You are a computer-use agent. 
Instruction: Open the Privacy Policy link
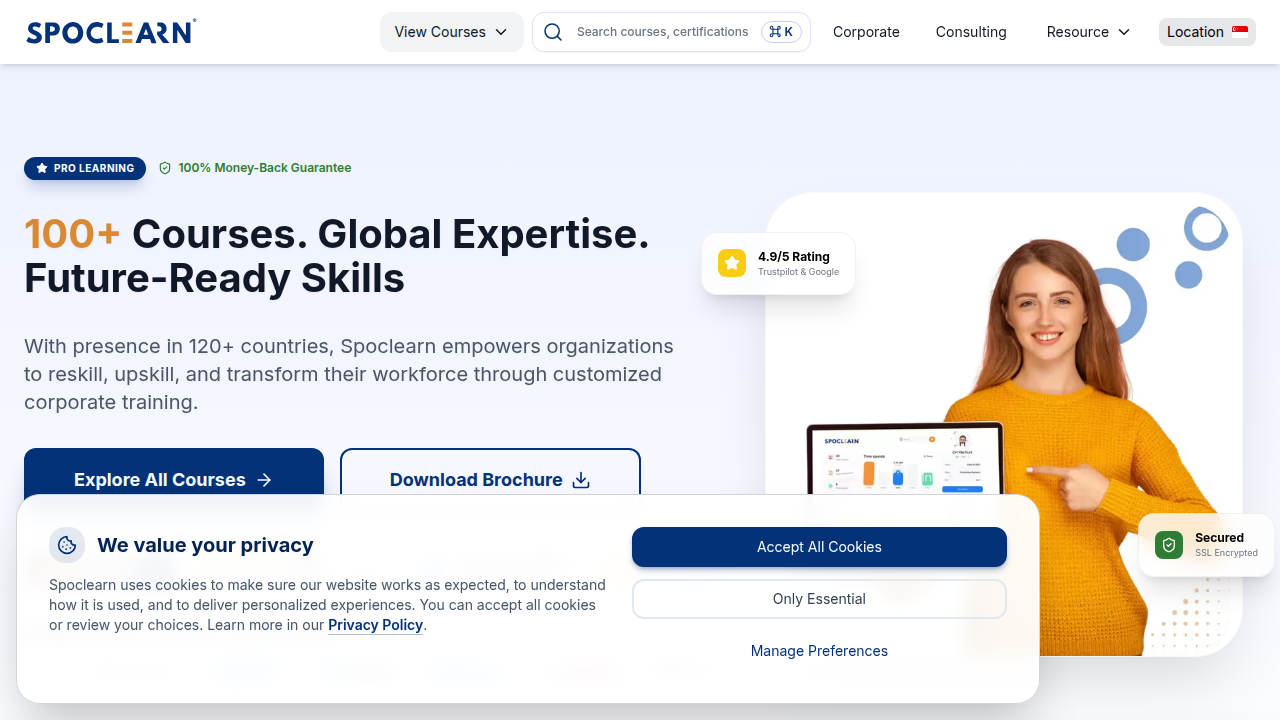(x=376, y=625)
